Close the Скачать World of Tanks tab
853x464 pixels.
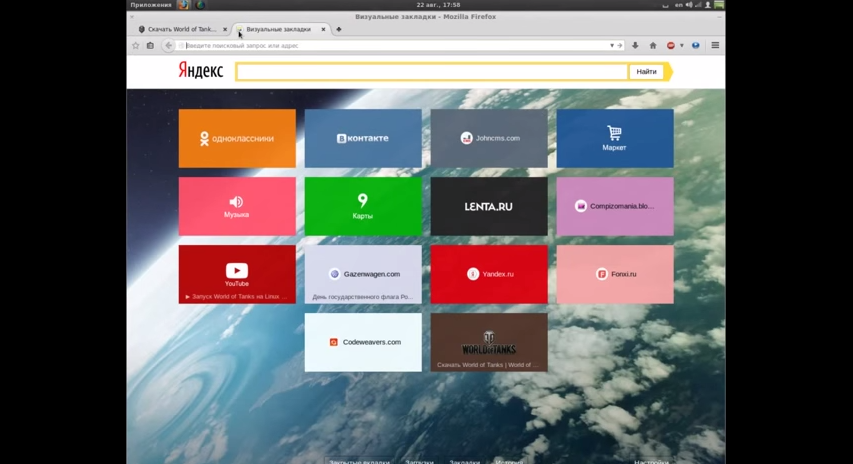(225, 29)
